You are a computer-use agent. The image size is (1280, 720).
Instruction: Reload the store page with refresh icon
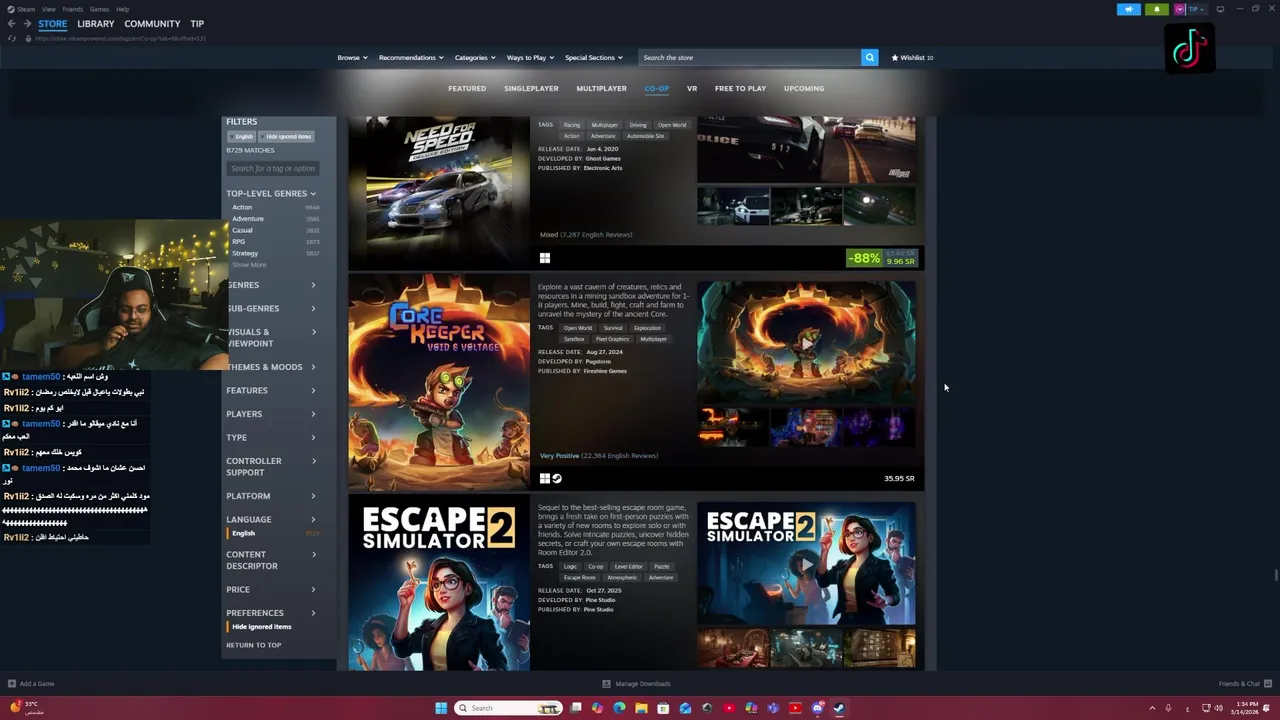(12, 38)
